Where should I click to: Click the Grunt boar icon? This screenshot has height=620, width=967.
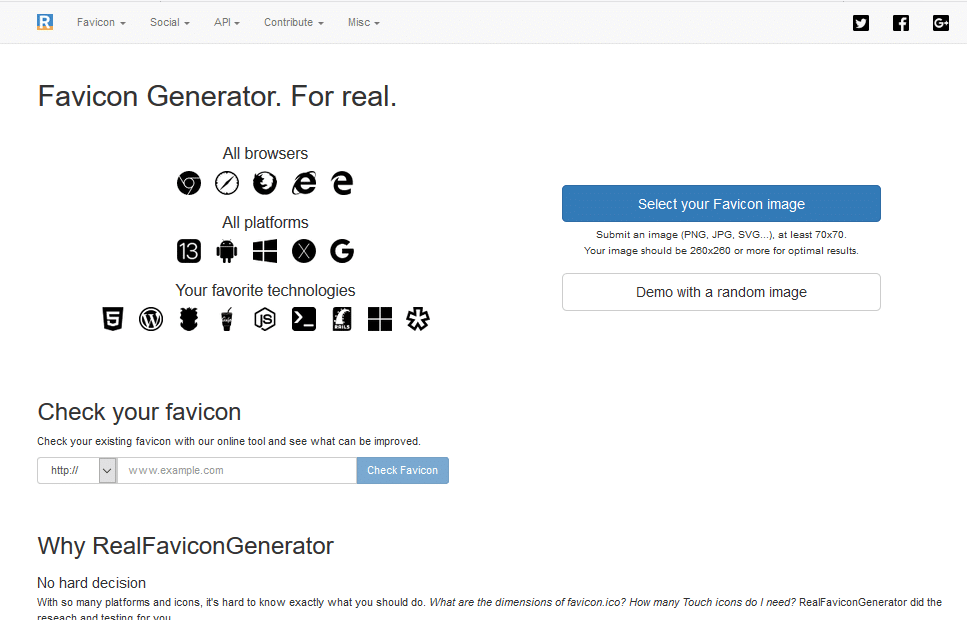tap(189, 319)
